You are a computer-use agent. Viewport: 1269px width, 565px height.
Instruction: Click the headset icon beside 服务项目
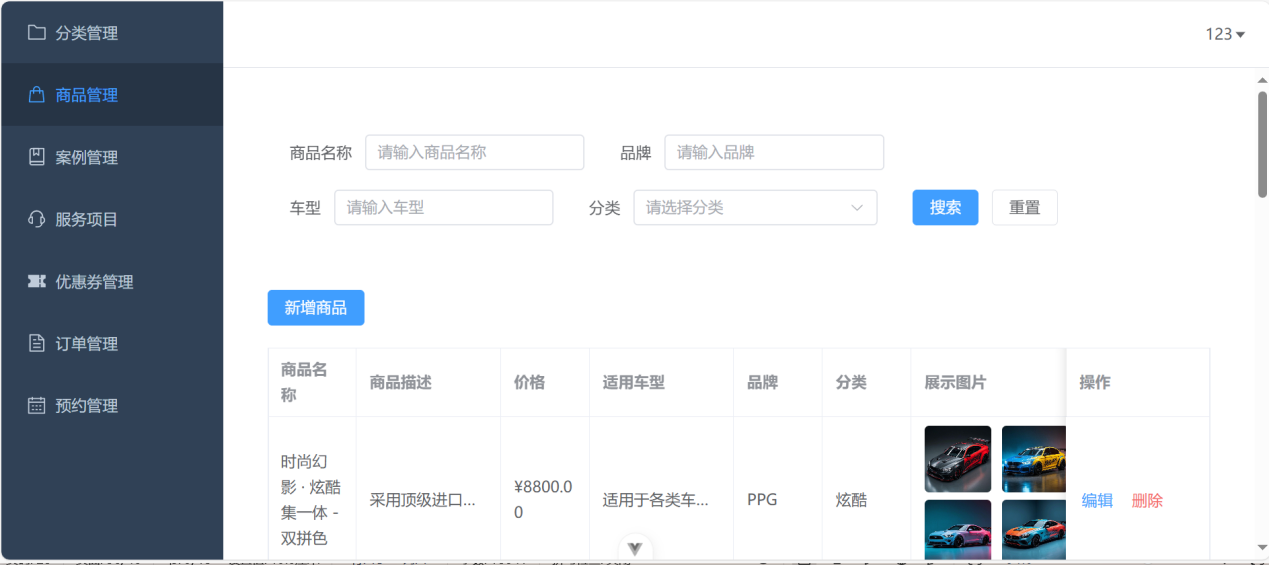click(37, 219)
